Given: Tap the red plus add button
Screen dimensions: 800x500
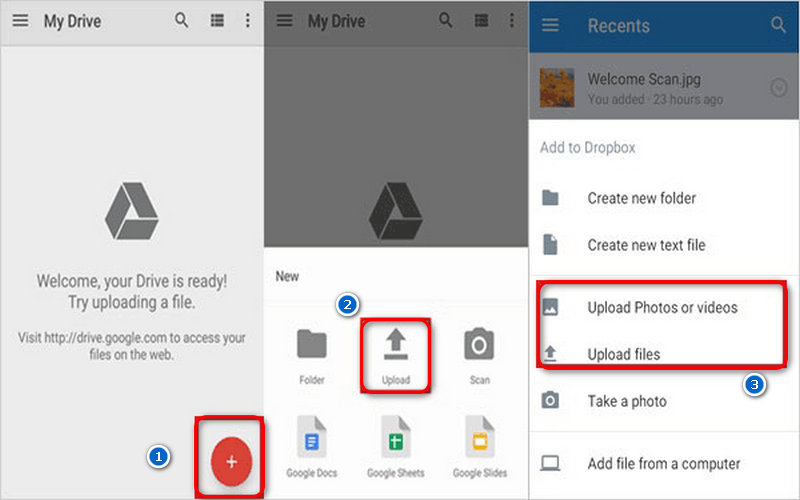Looking at the screenshot, I should [231, 461].
